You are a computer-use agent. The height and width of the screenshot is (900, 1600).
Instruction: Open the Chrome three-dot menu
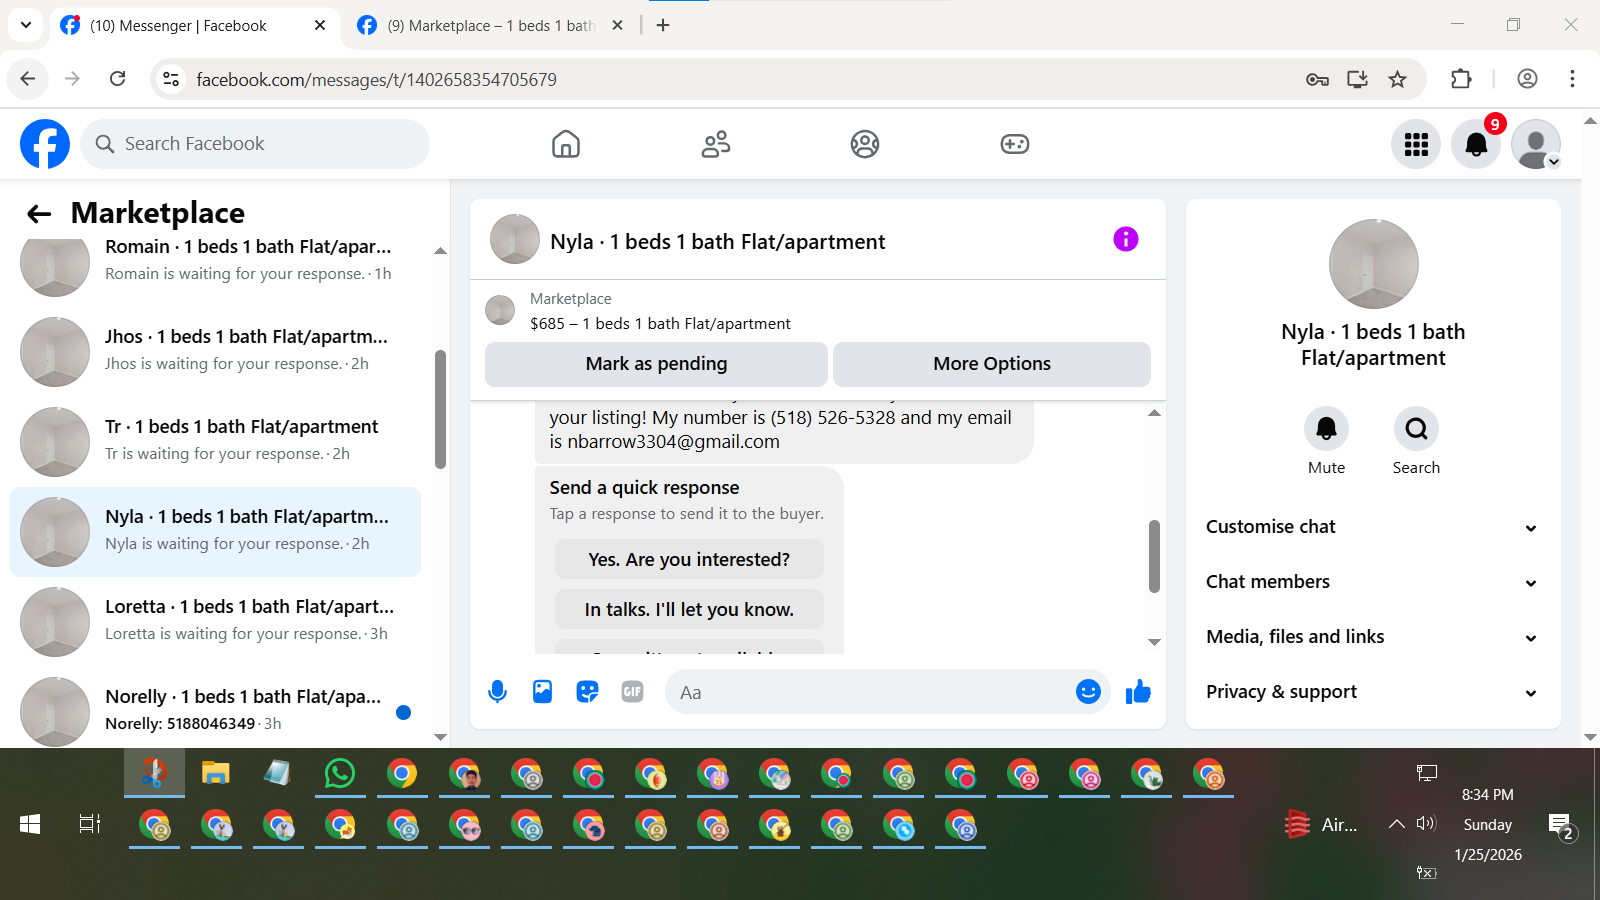pos(1572,79)
